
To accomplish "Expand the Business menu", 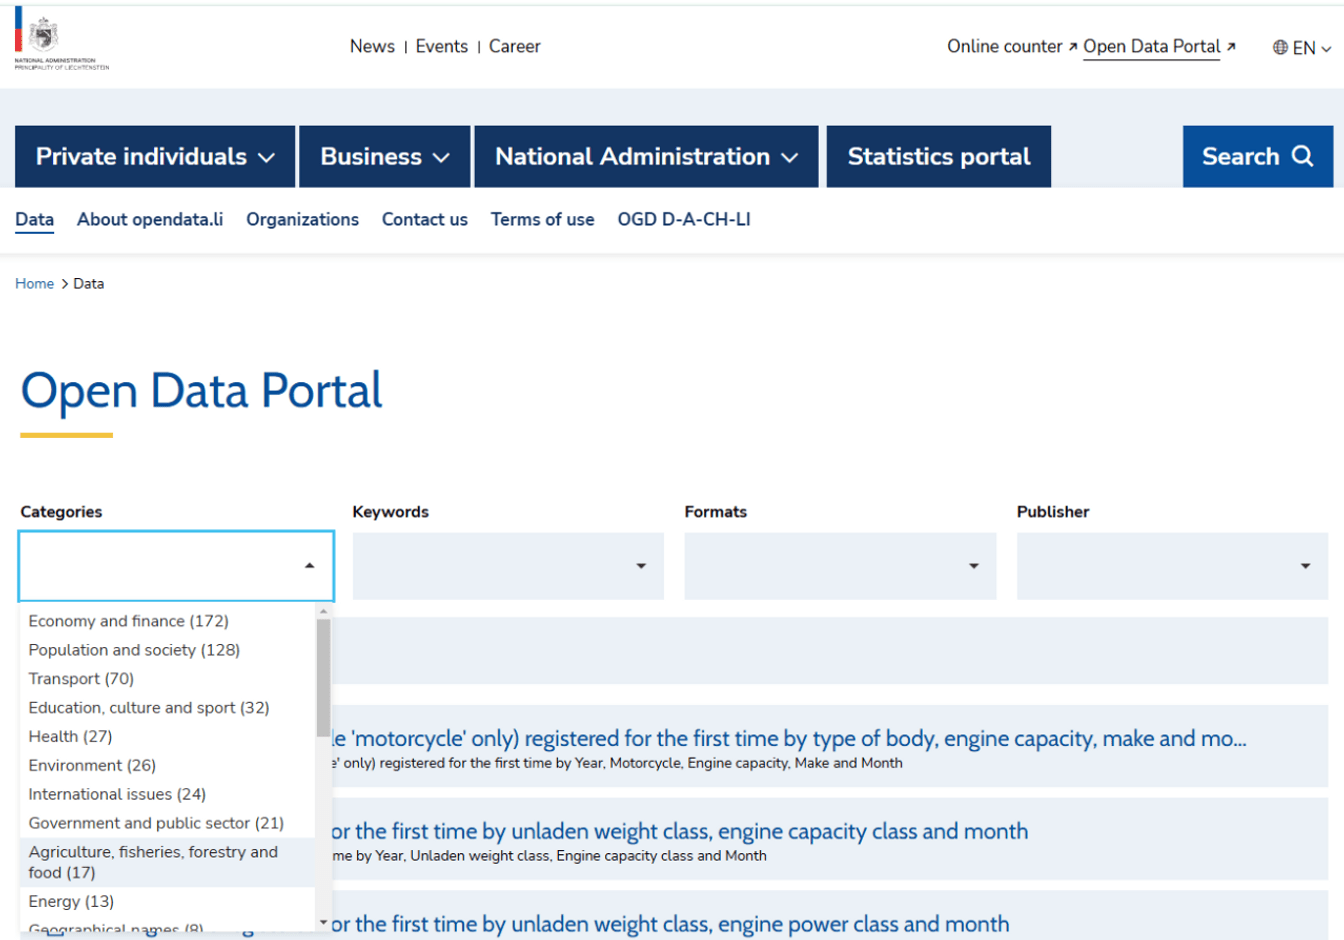I will tap(385, 156).
